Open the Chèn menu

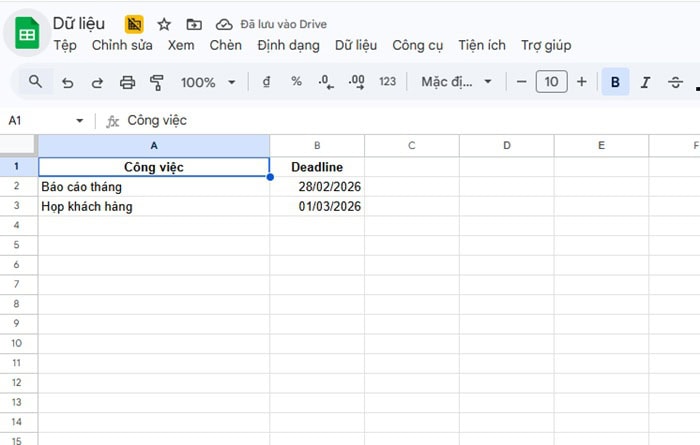click(225, 45)
